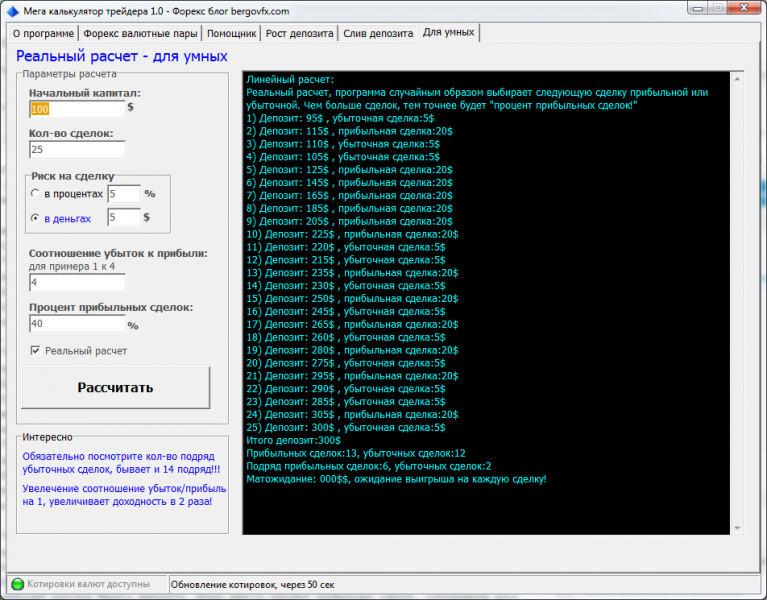
Task: Open the Слив депозита tab
Action: [x=378, y=33]
